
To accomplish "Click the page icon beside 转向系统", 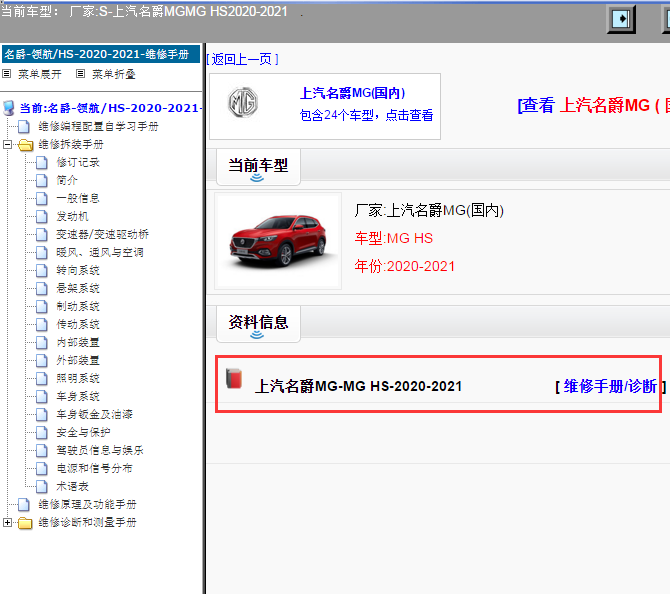I will click(x=42, y=271).
